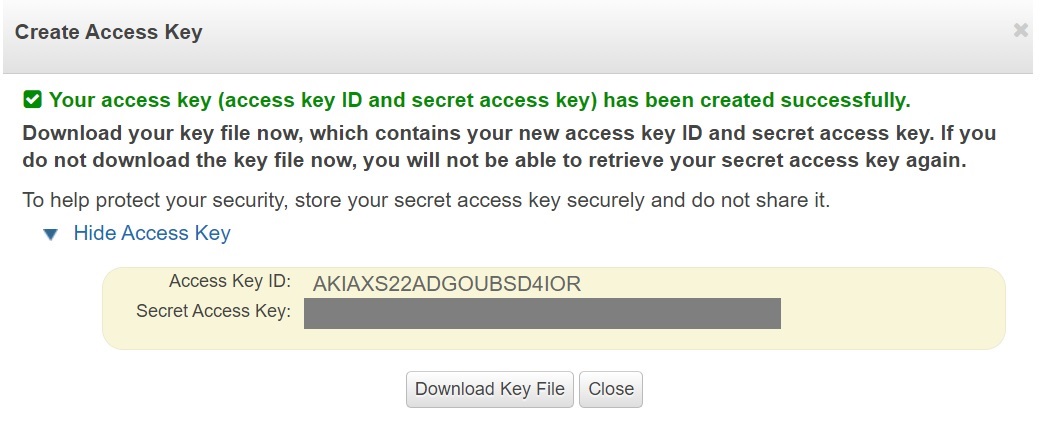The image size is (1064, 423).
Task: Click the "Secret Access Key:" label
Action: 213,311
